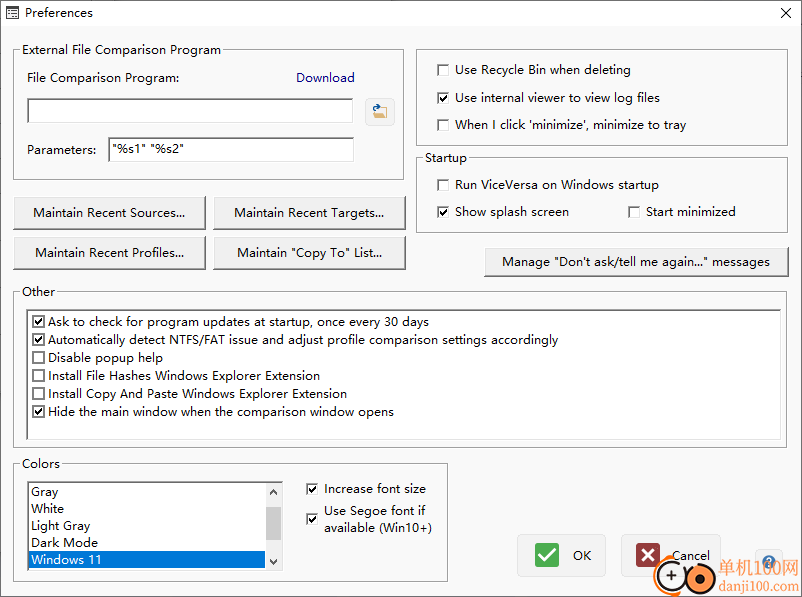Enable Install Copy And Paste Windows Explorer Extension
The height and width of the screenshot is (597, 802).
pyautogui.click(x=38, y=394)
